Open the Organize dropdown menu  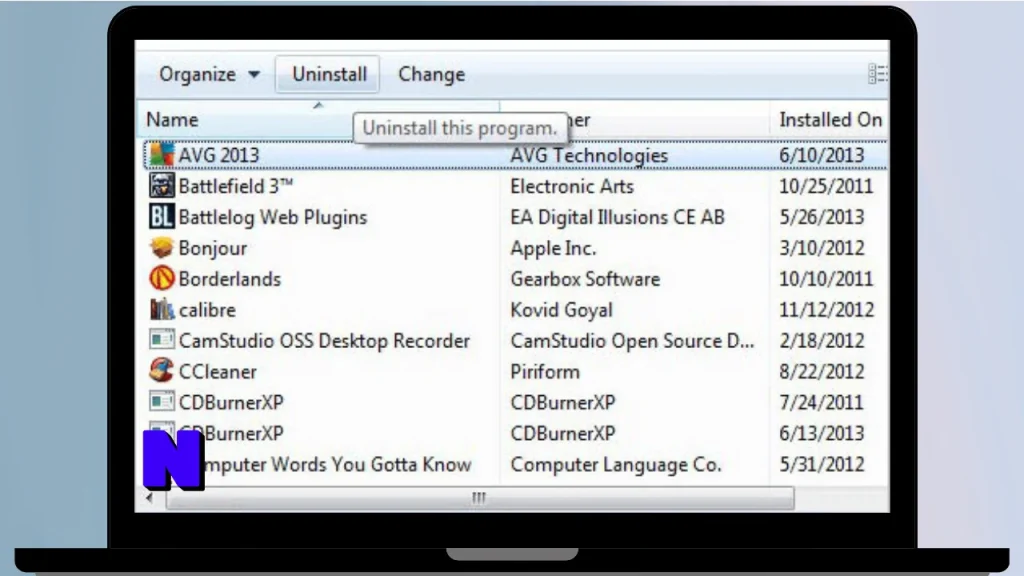coord(209,74)
